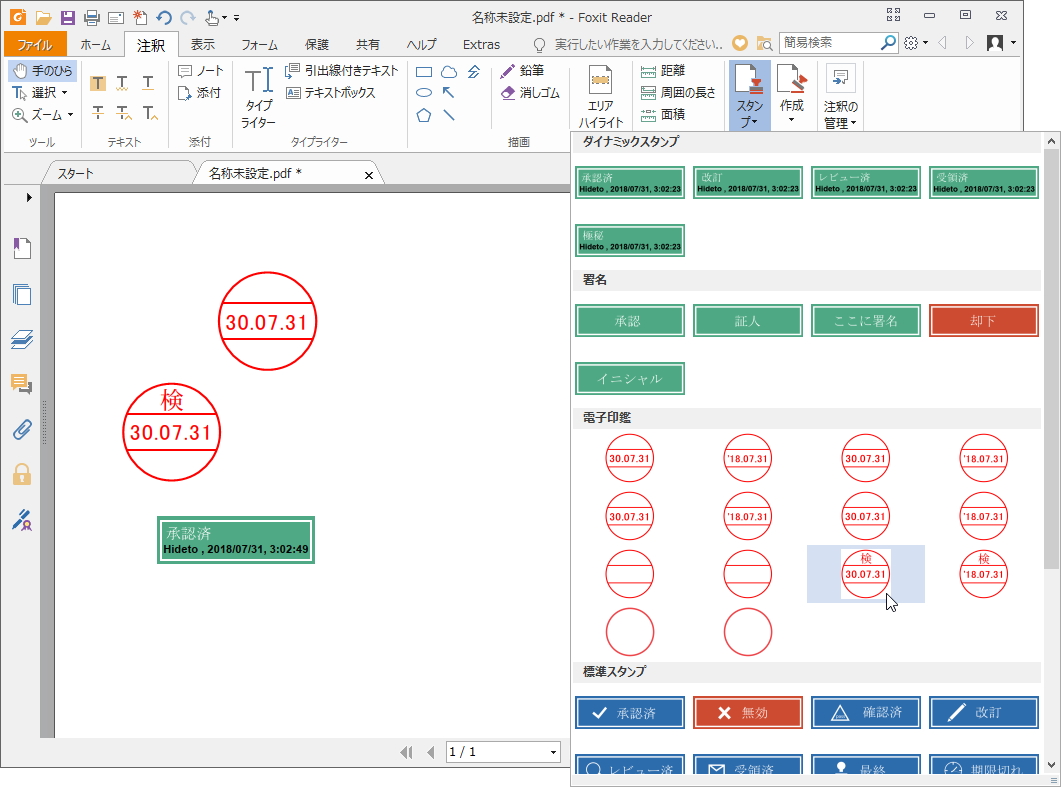Click the quick search (簡易検索) field
Viewport: 1061px width, 787px height.
830,43
